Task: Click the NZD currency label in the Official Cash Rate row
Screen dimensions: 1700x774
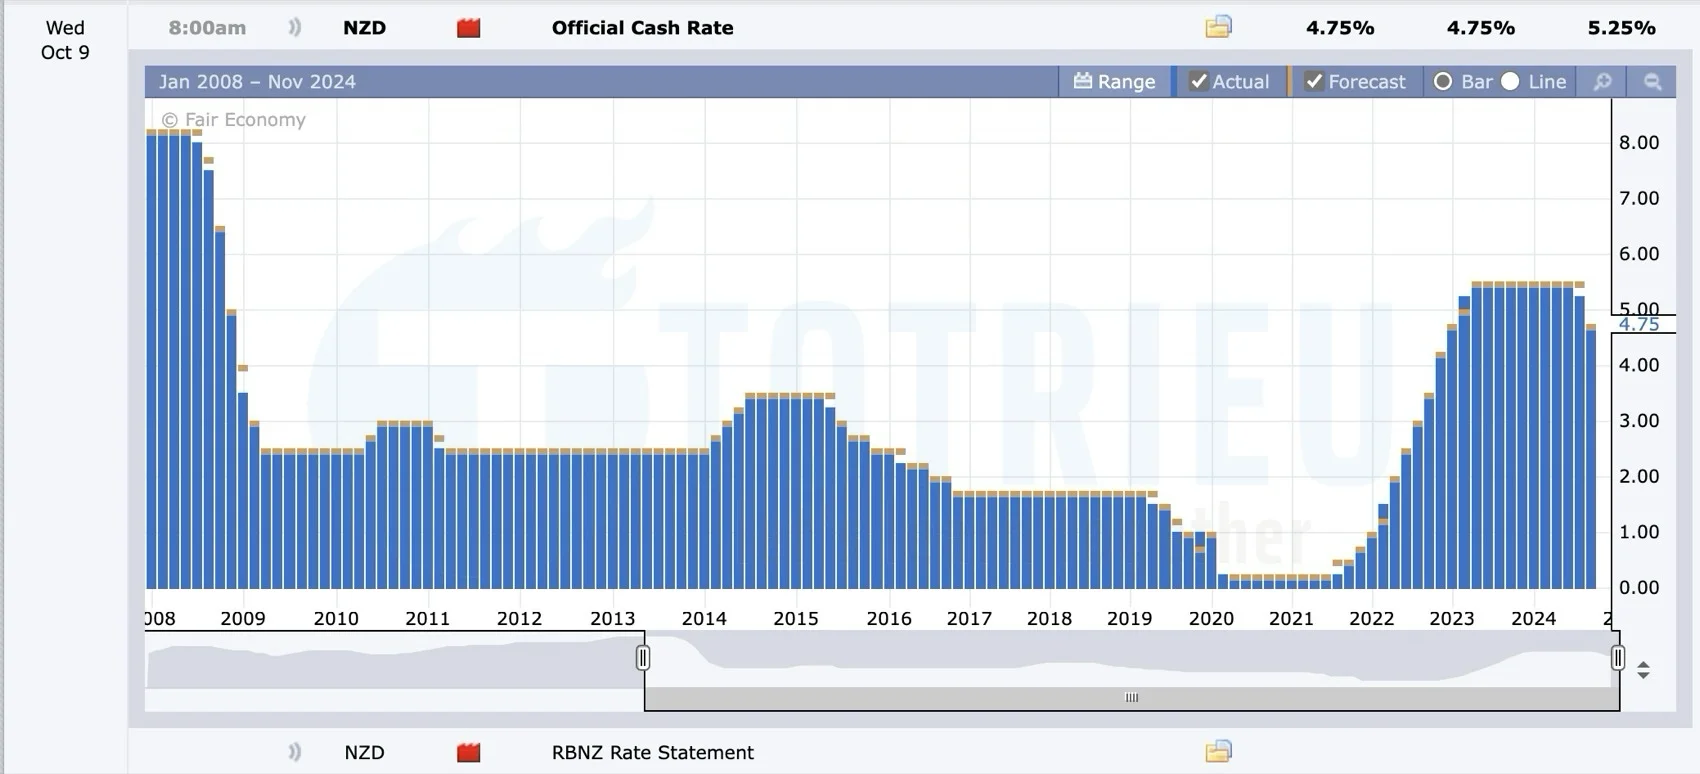Action: 364,28
